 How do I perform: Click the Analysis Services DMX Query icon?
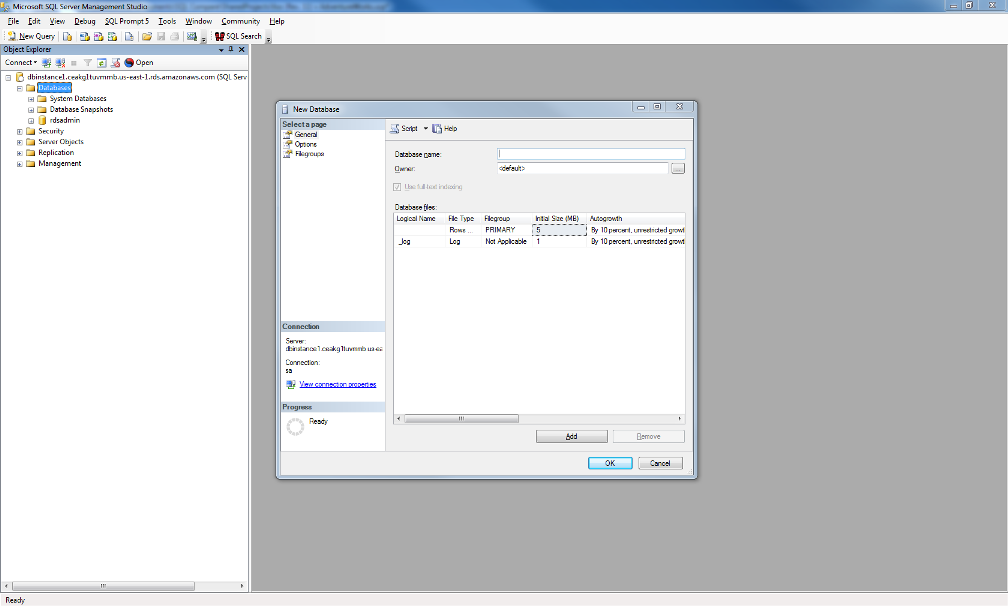[x=98, y=37]
